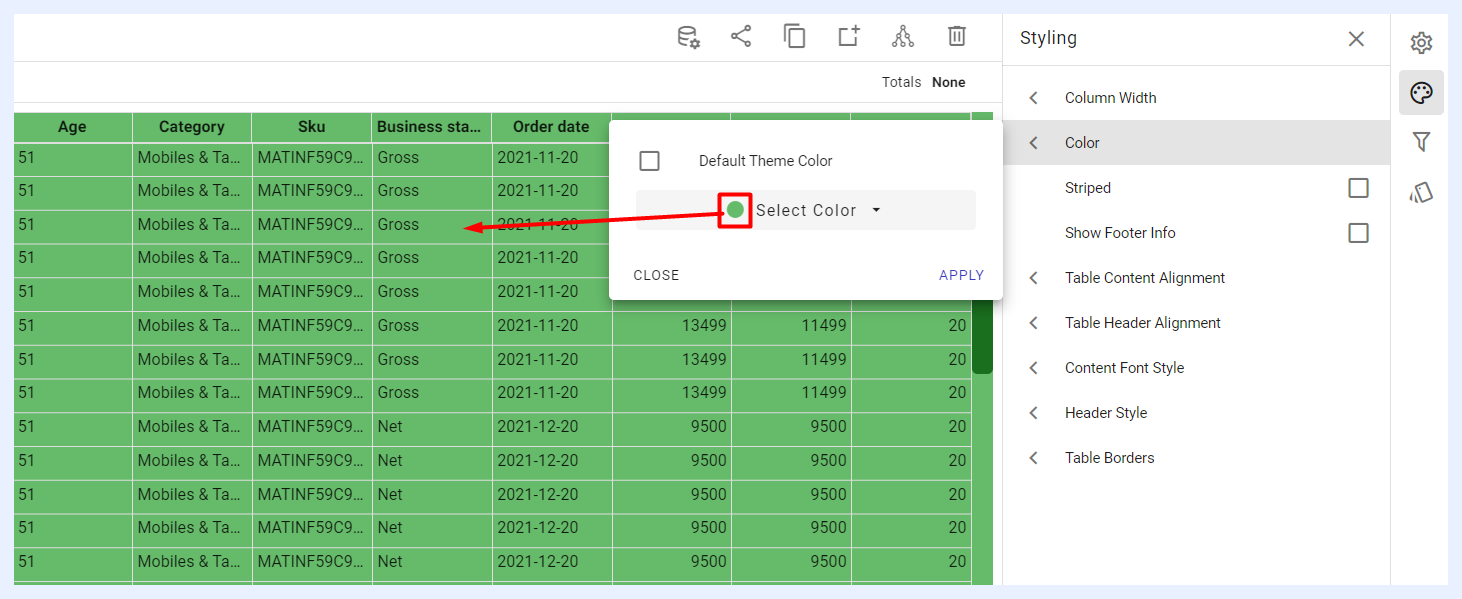Viewport: 1462px width, 599px height.
Task: Select the palette styling sidebar icon
Action: [1421, 93]
